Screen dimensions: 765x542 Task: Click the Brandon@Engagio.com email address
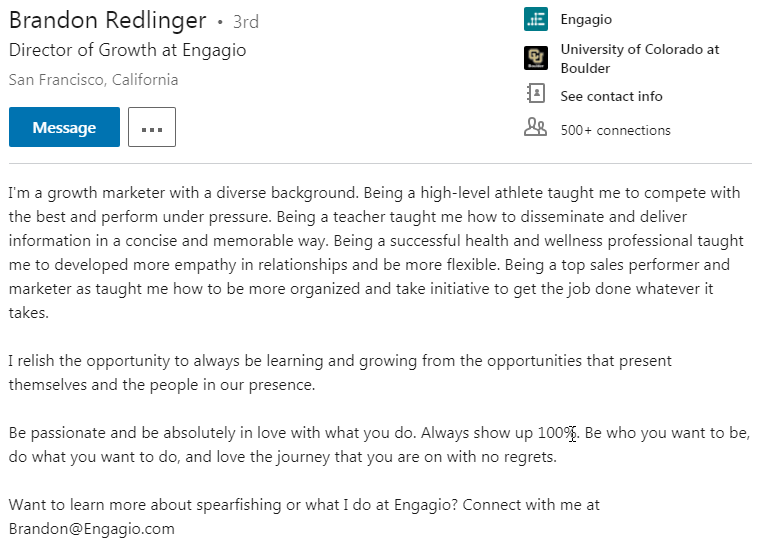pos(92,528)
